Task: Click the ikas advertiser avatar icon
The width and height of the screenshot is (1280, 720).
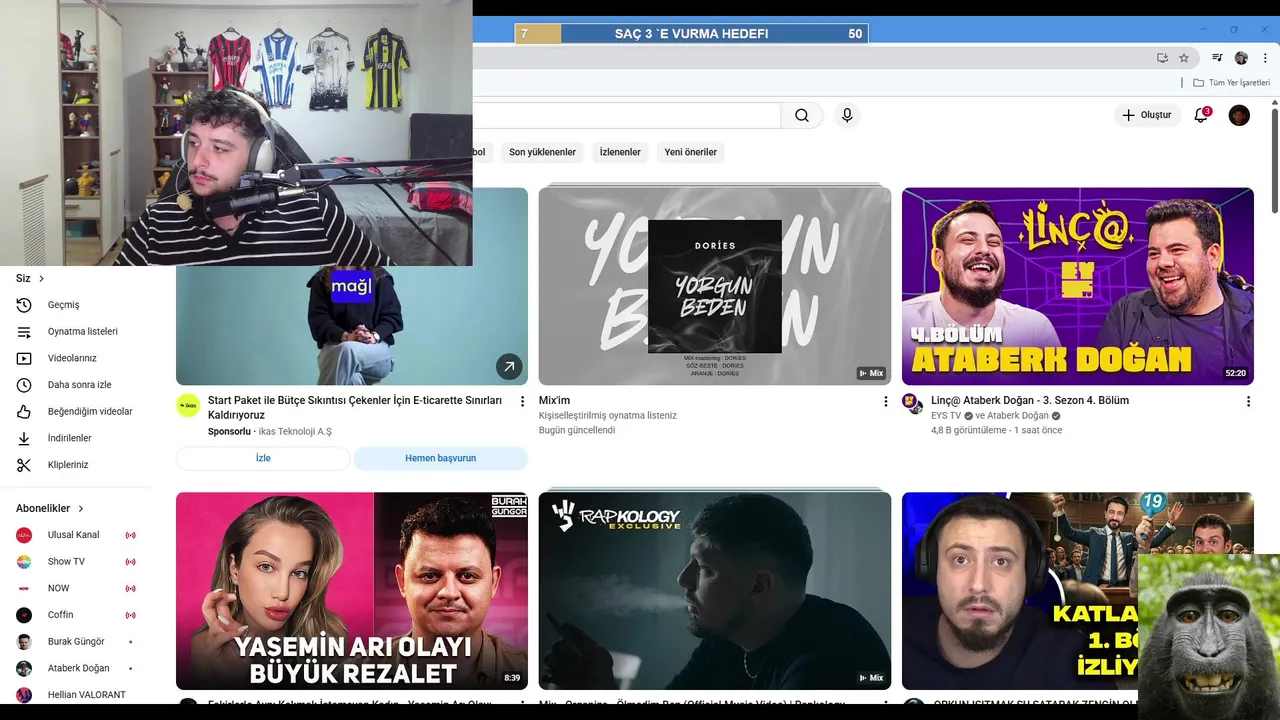Action: click(x=188, y=405)
